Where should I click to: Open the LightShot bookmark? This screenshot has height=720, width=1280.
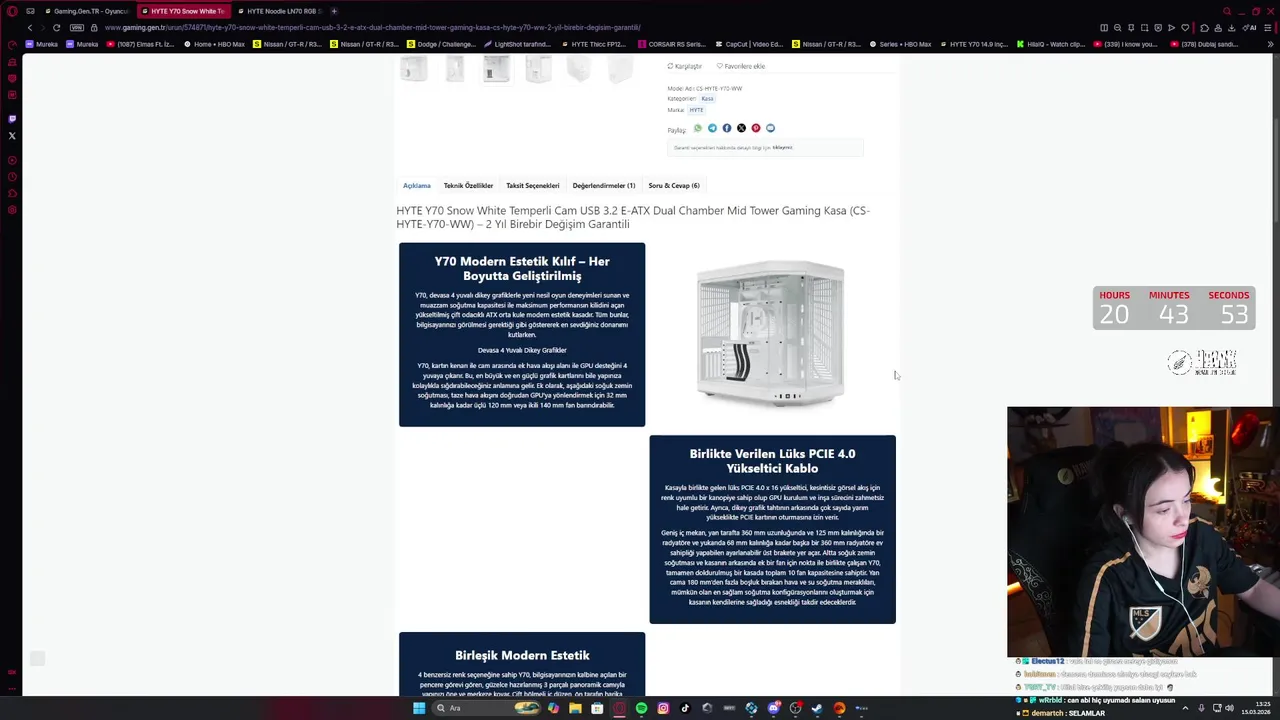[518, 44]
